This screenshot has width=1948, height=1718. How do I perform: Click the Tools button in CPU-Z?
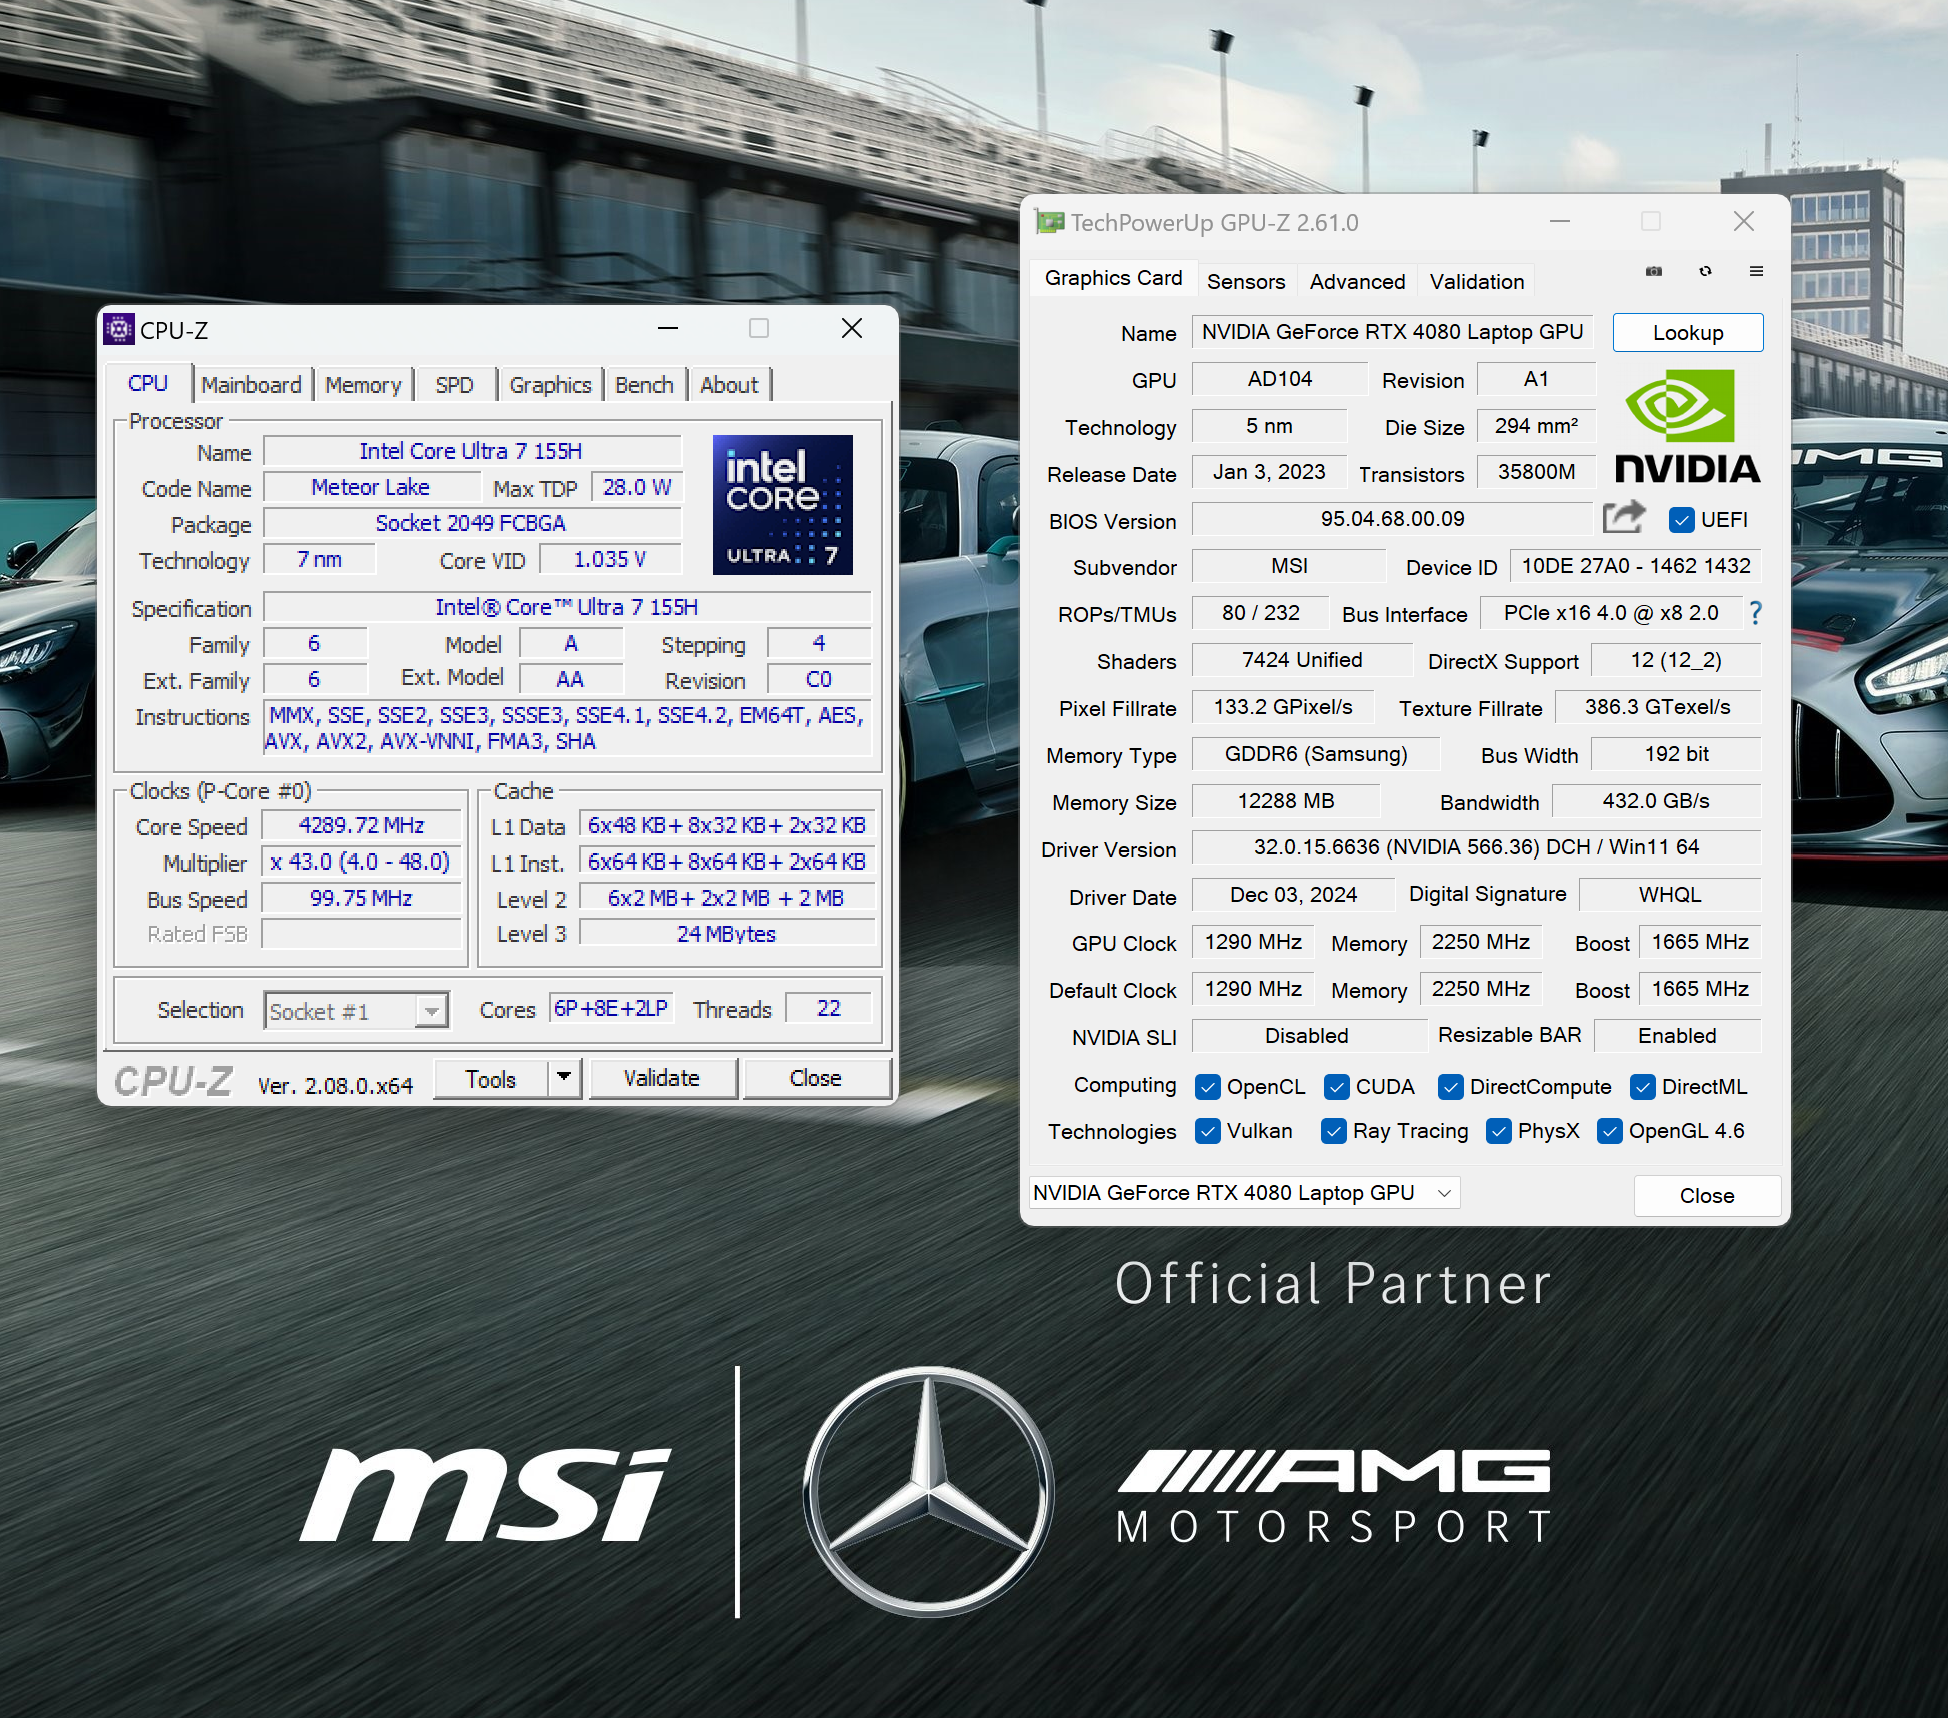point(491,1079)
